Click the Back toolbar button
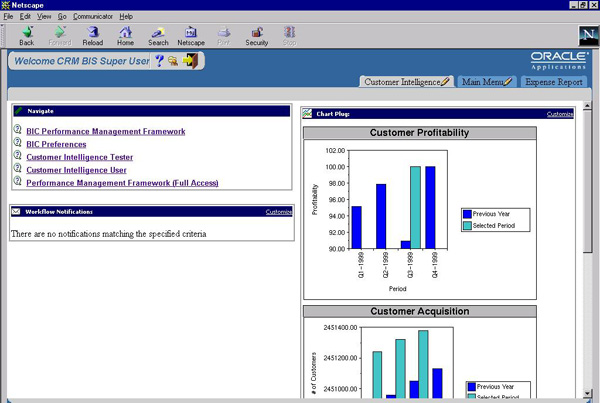This screenshot has height=403, width=600. pos(27,36)
